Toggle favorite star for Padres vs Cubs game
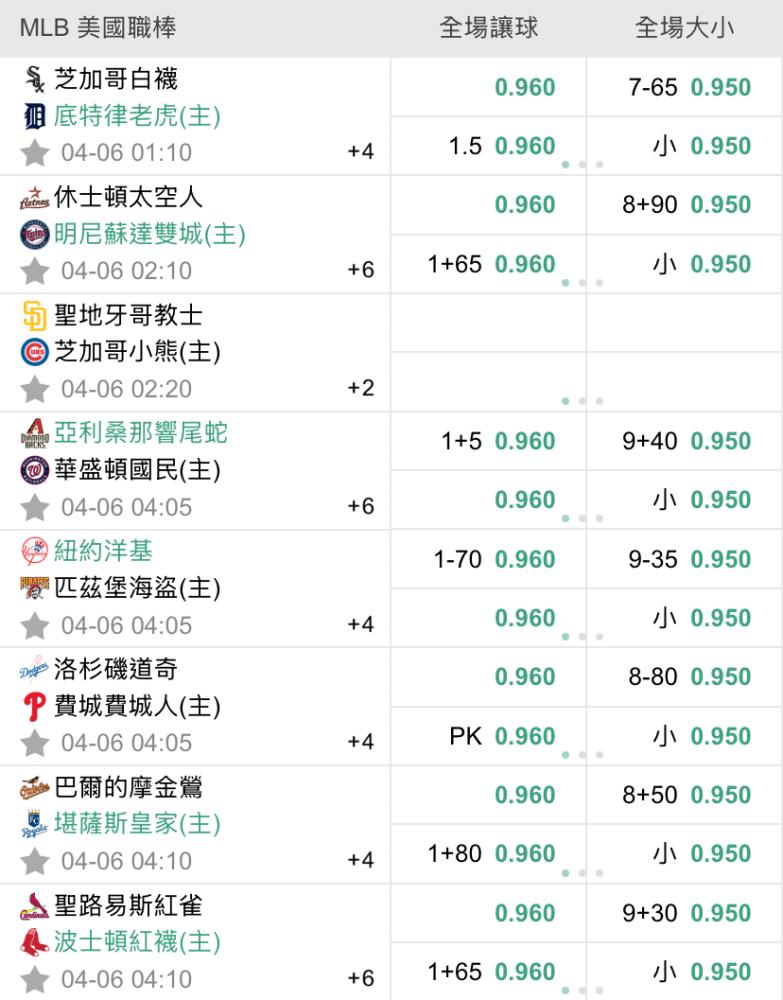This screenshot has width=783, height=1000. 35,389
